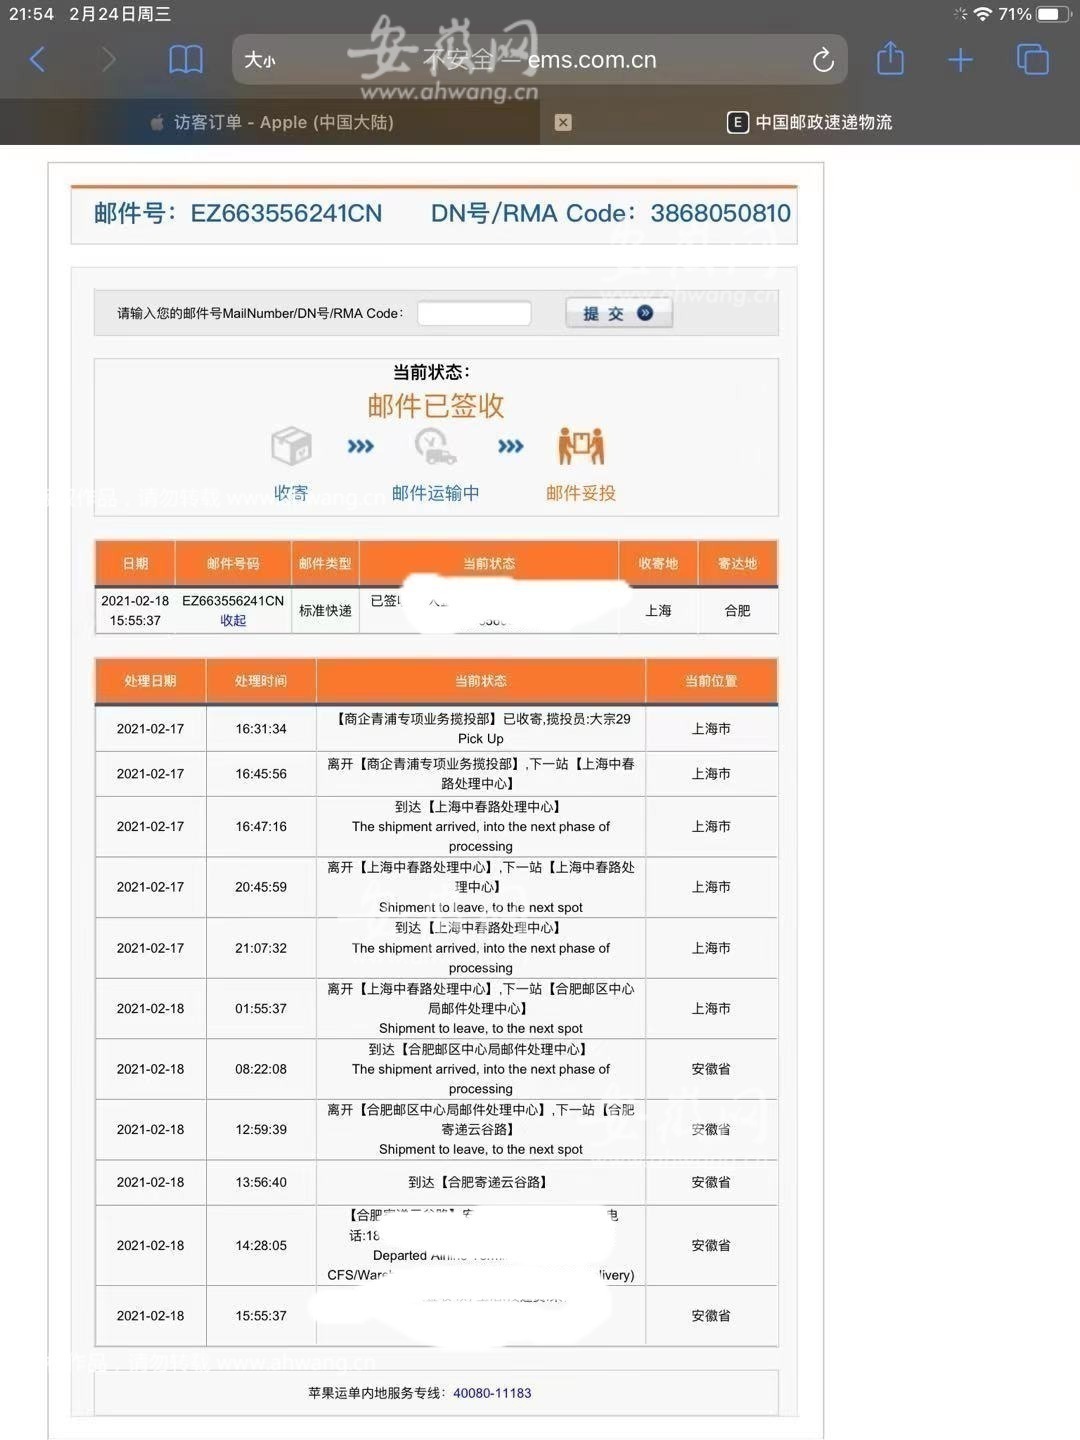The height and width of the screenshot is (1440, 1080).
Task: Click the 收起 collapse link
Action: [233, 621]
